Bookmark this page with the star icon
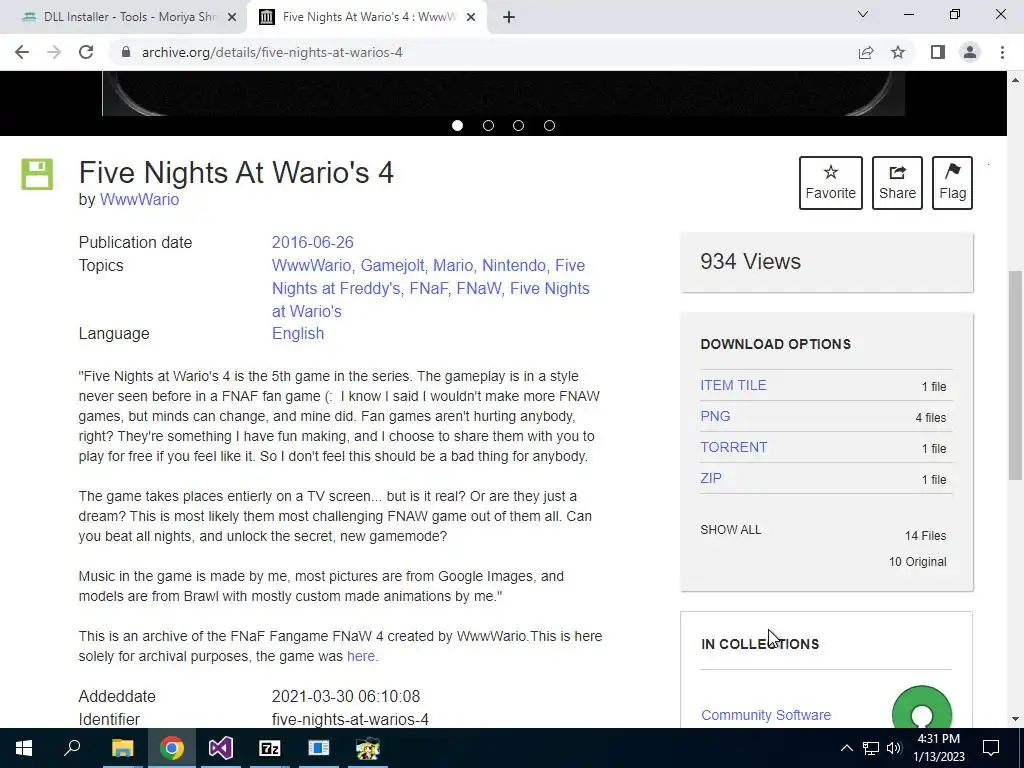Image resolution: width=1024 pixels, height=768 pixels. pos(898,52)
